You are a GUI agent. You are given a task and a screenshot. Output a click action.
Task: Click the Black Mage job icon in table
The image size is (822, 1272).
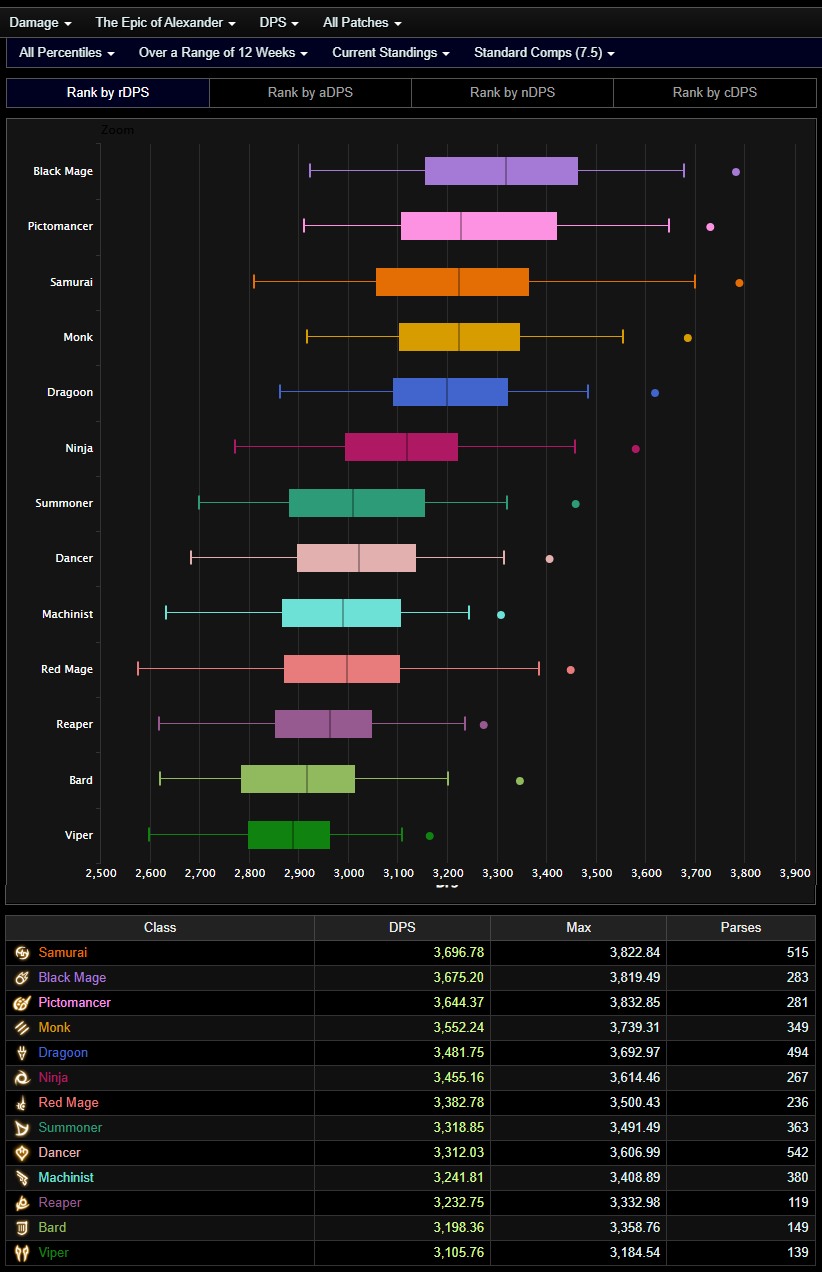pos(22,978)
